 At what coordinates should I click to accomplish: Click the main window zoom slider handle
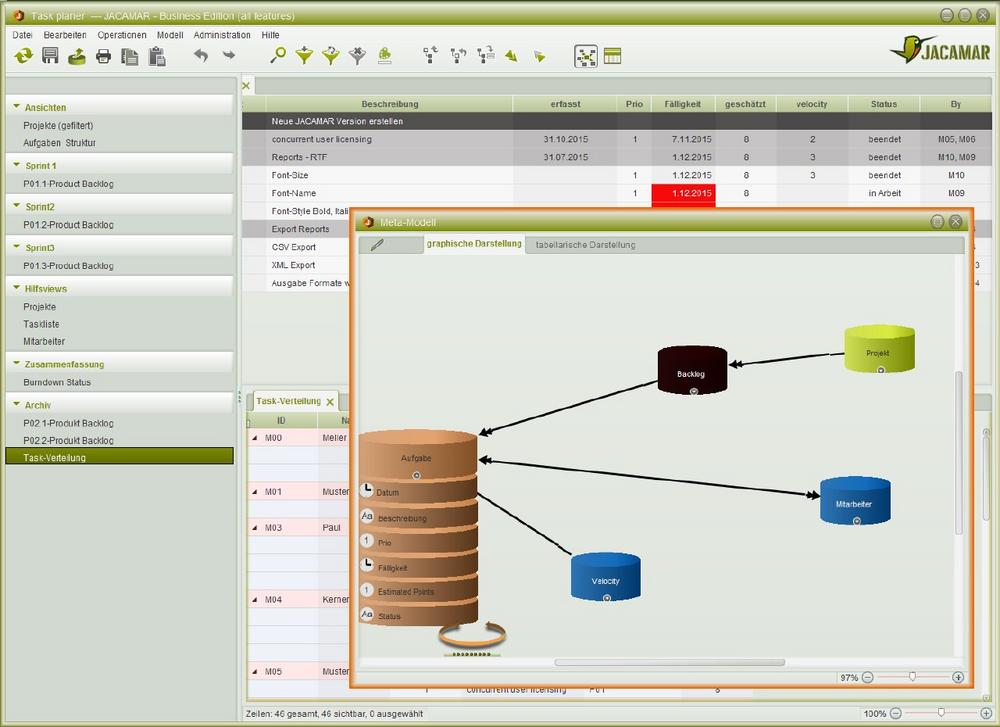941,713
